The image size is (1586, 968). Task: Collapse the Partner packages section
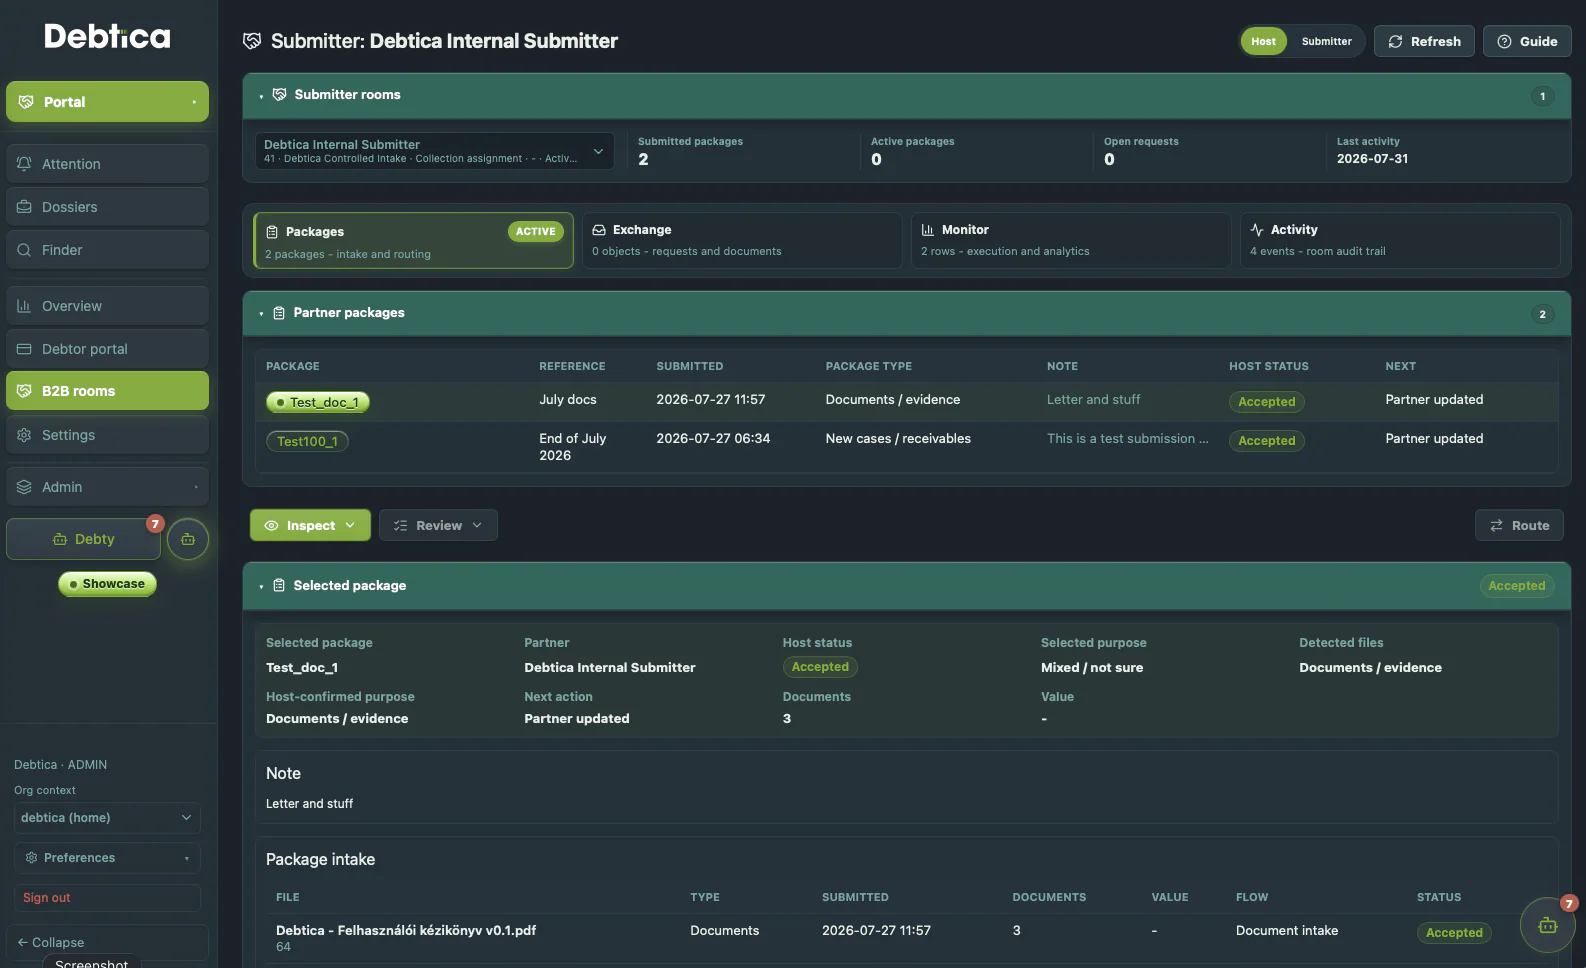point(261,314)
